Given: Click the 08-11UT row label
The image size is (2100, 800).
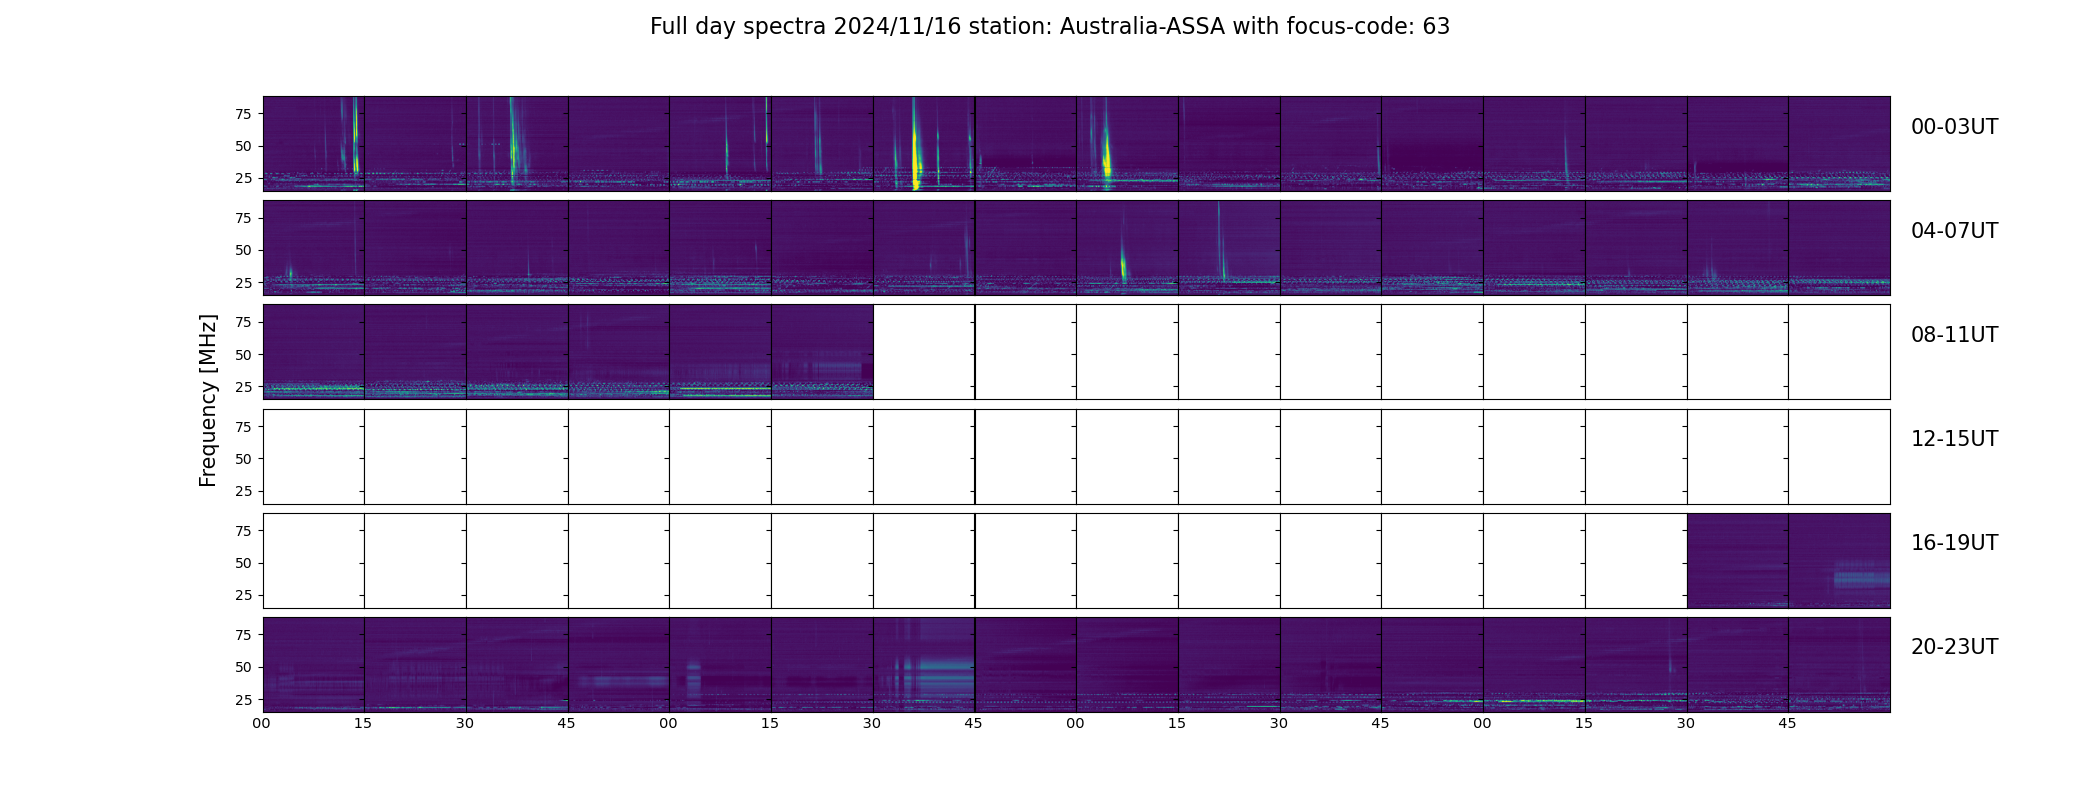Looking at the screenshot, I should (1954, 335).
